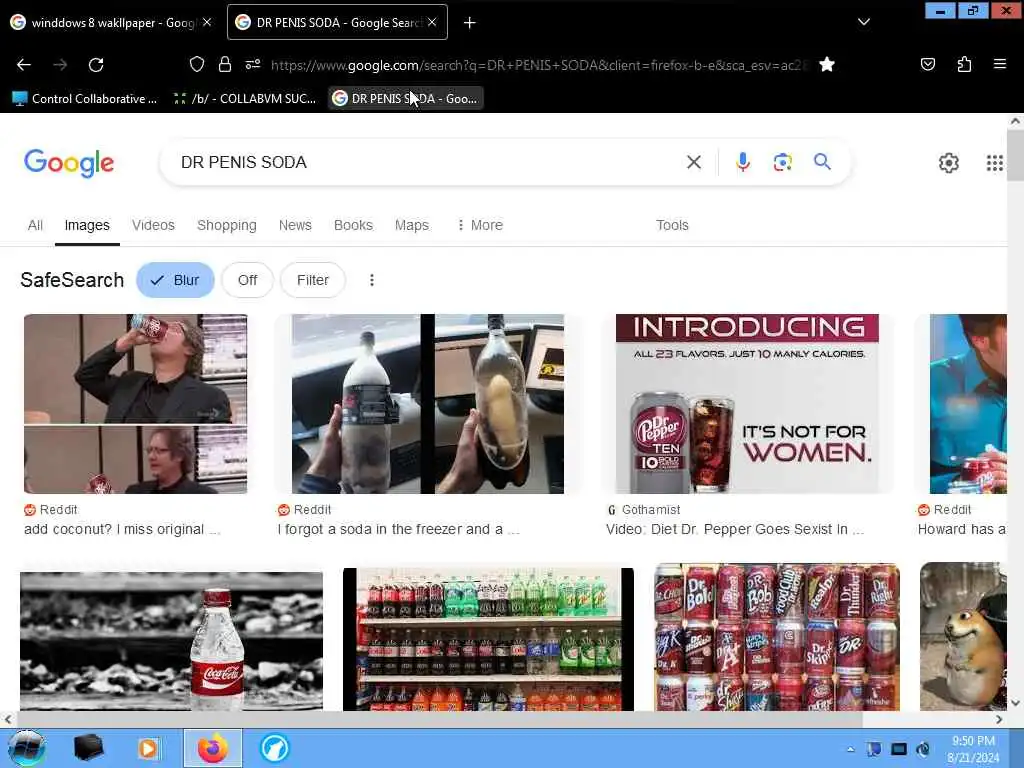Click the scroll down arrow

(x=1016, y=703)
